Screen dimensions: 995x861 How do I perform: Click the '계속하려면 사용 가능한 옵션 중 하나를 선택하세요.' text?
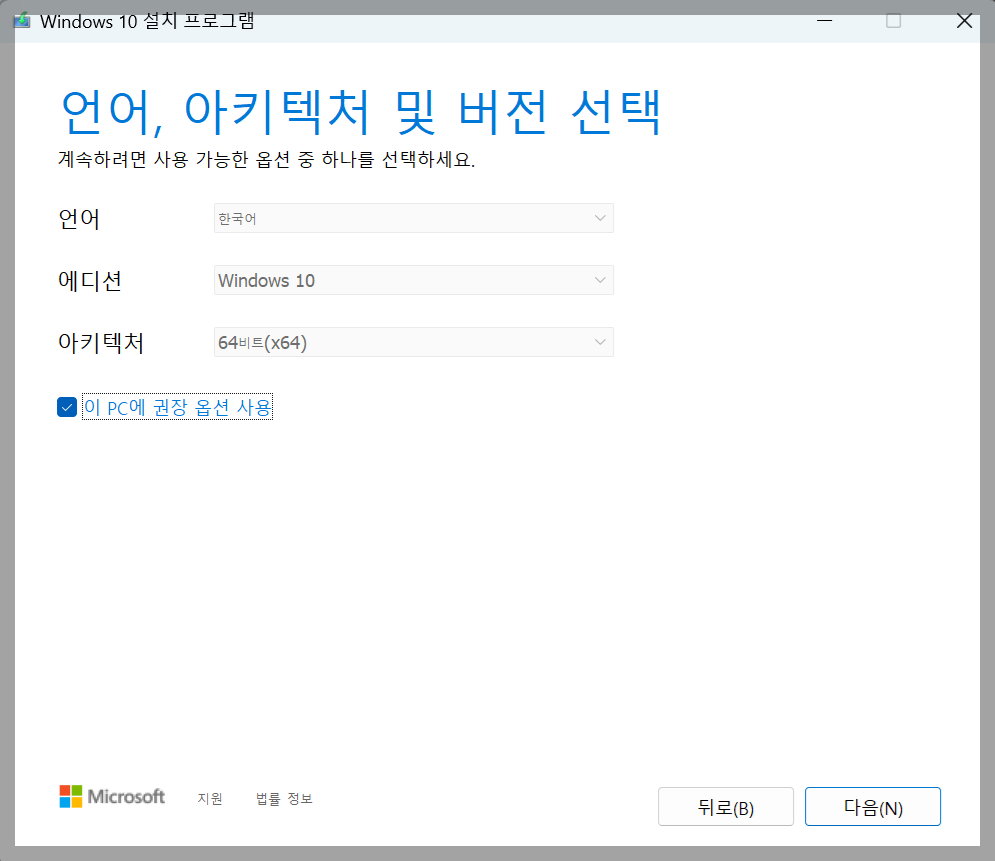pyautogui.click(x=267, y=159)
